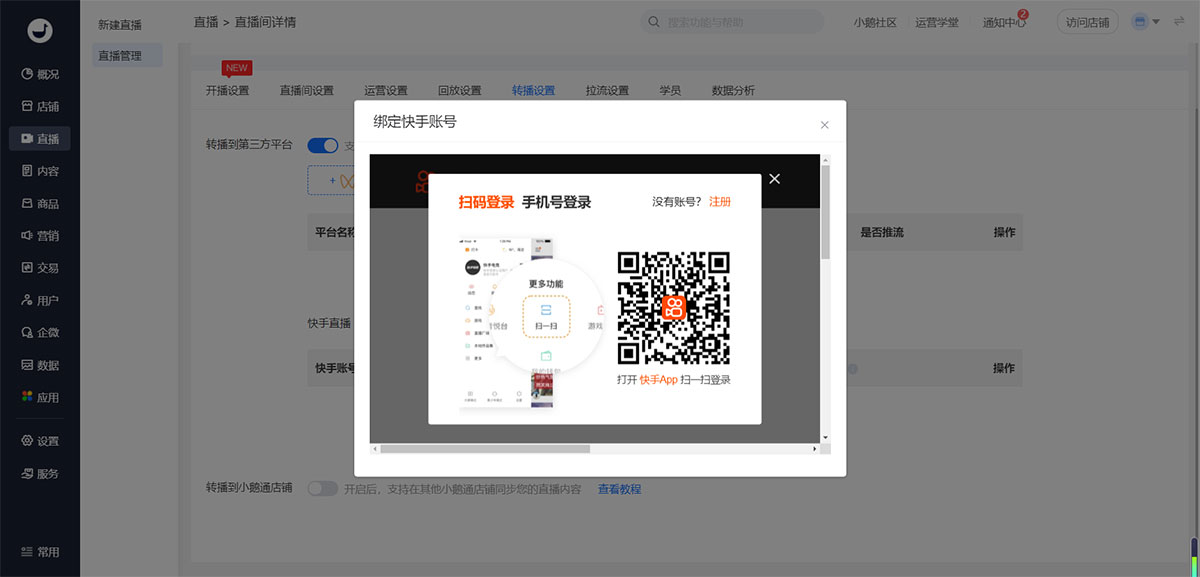Select the 扫码登录 tab
Screen dimensions: 1200x577
tap(486, 202)
